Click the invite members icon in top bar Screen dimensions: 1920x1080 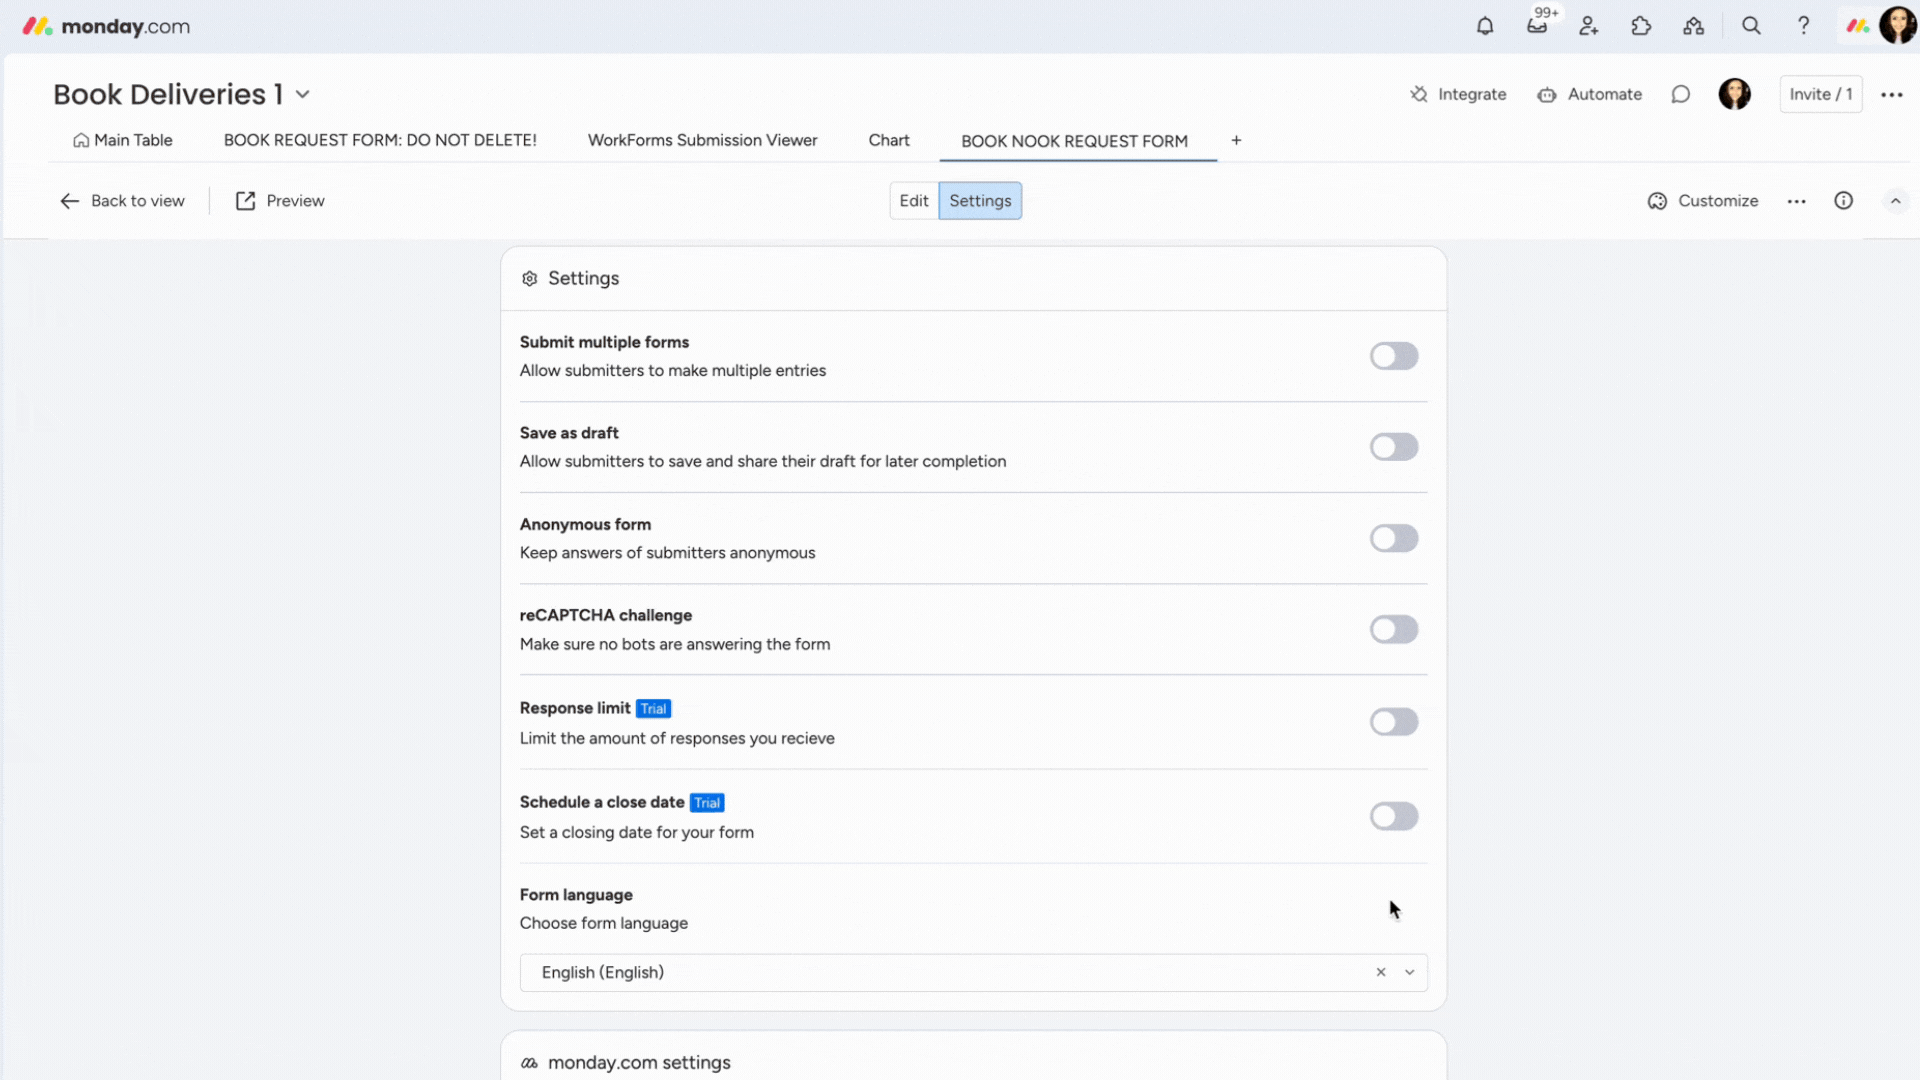[x=1589, y=26]
